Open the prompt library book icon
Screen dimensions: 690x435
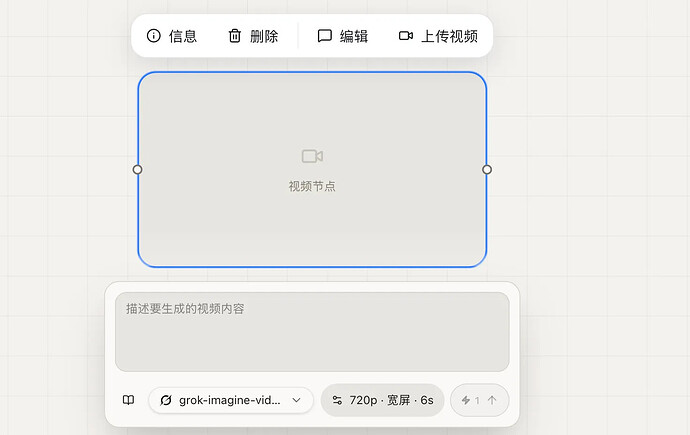[x=128, y=400]
